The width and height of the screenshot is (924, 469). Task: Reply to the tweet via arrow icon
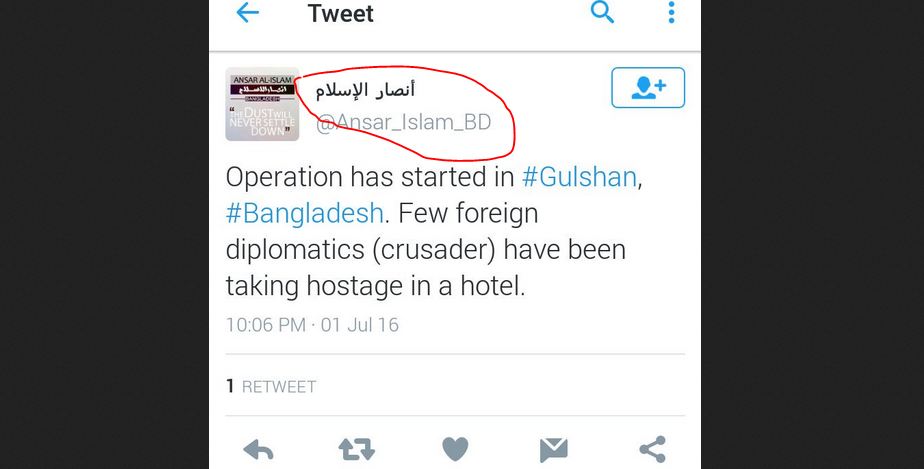coord(258,450)
